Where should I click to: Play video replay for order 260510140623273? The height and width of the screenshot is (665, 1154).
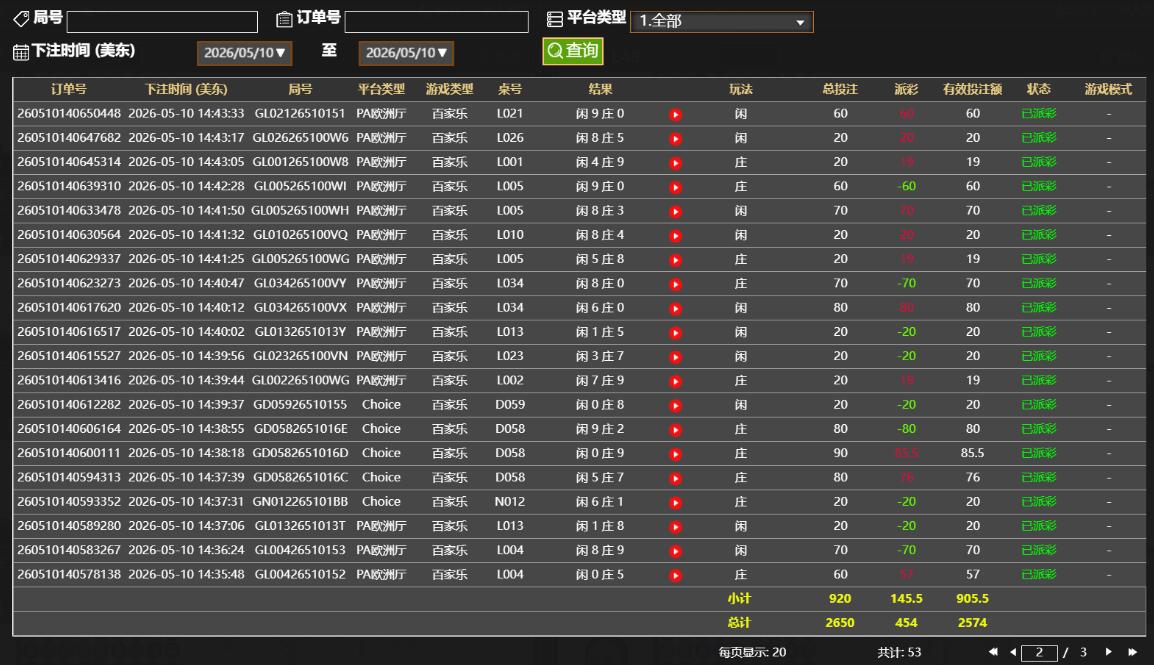[x=675, y=284]
